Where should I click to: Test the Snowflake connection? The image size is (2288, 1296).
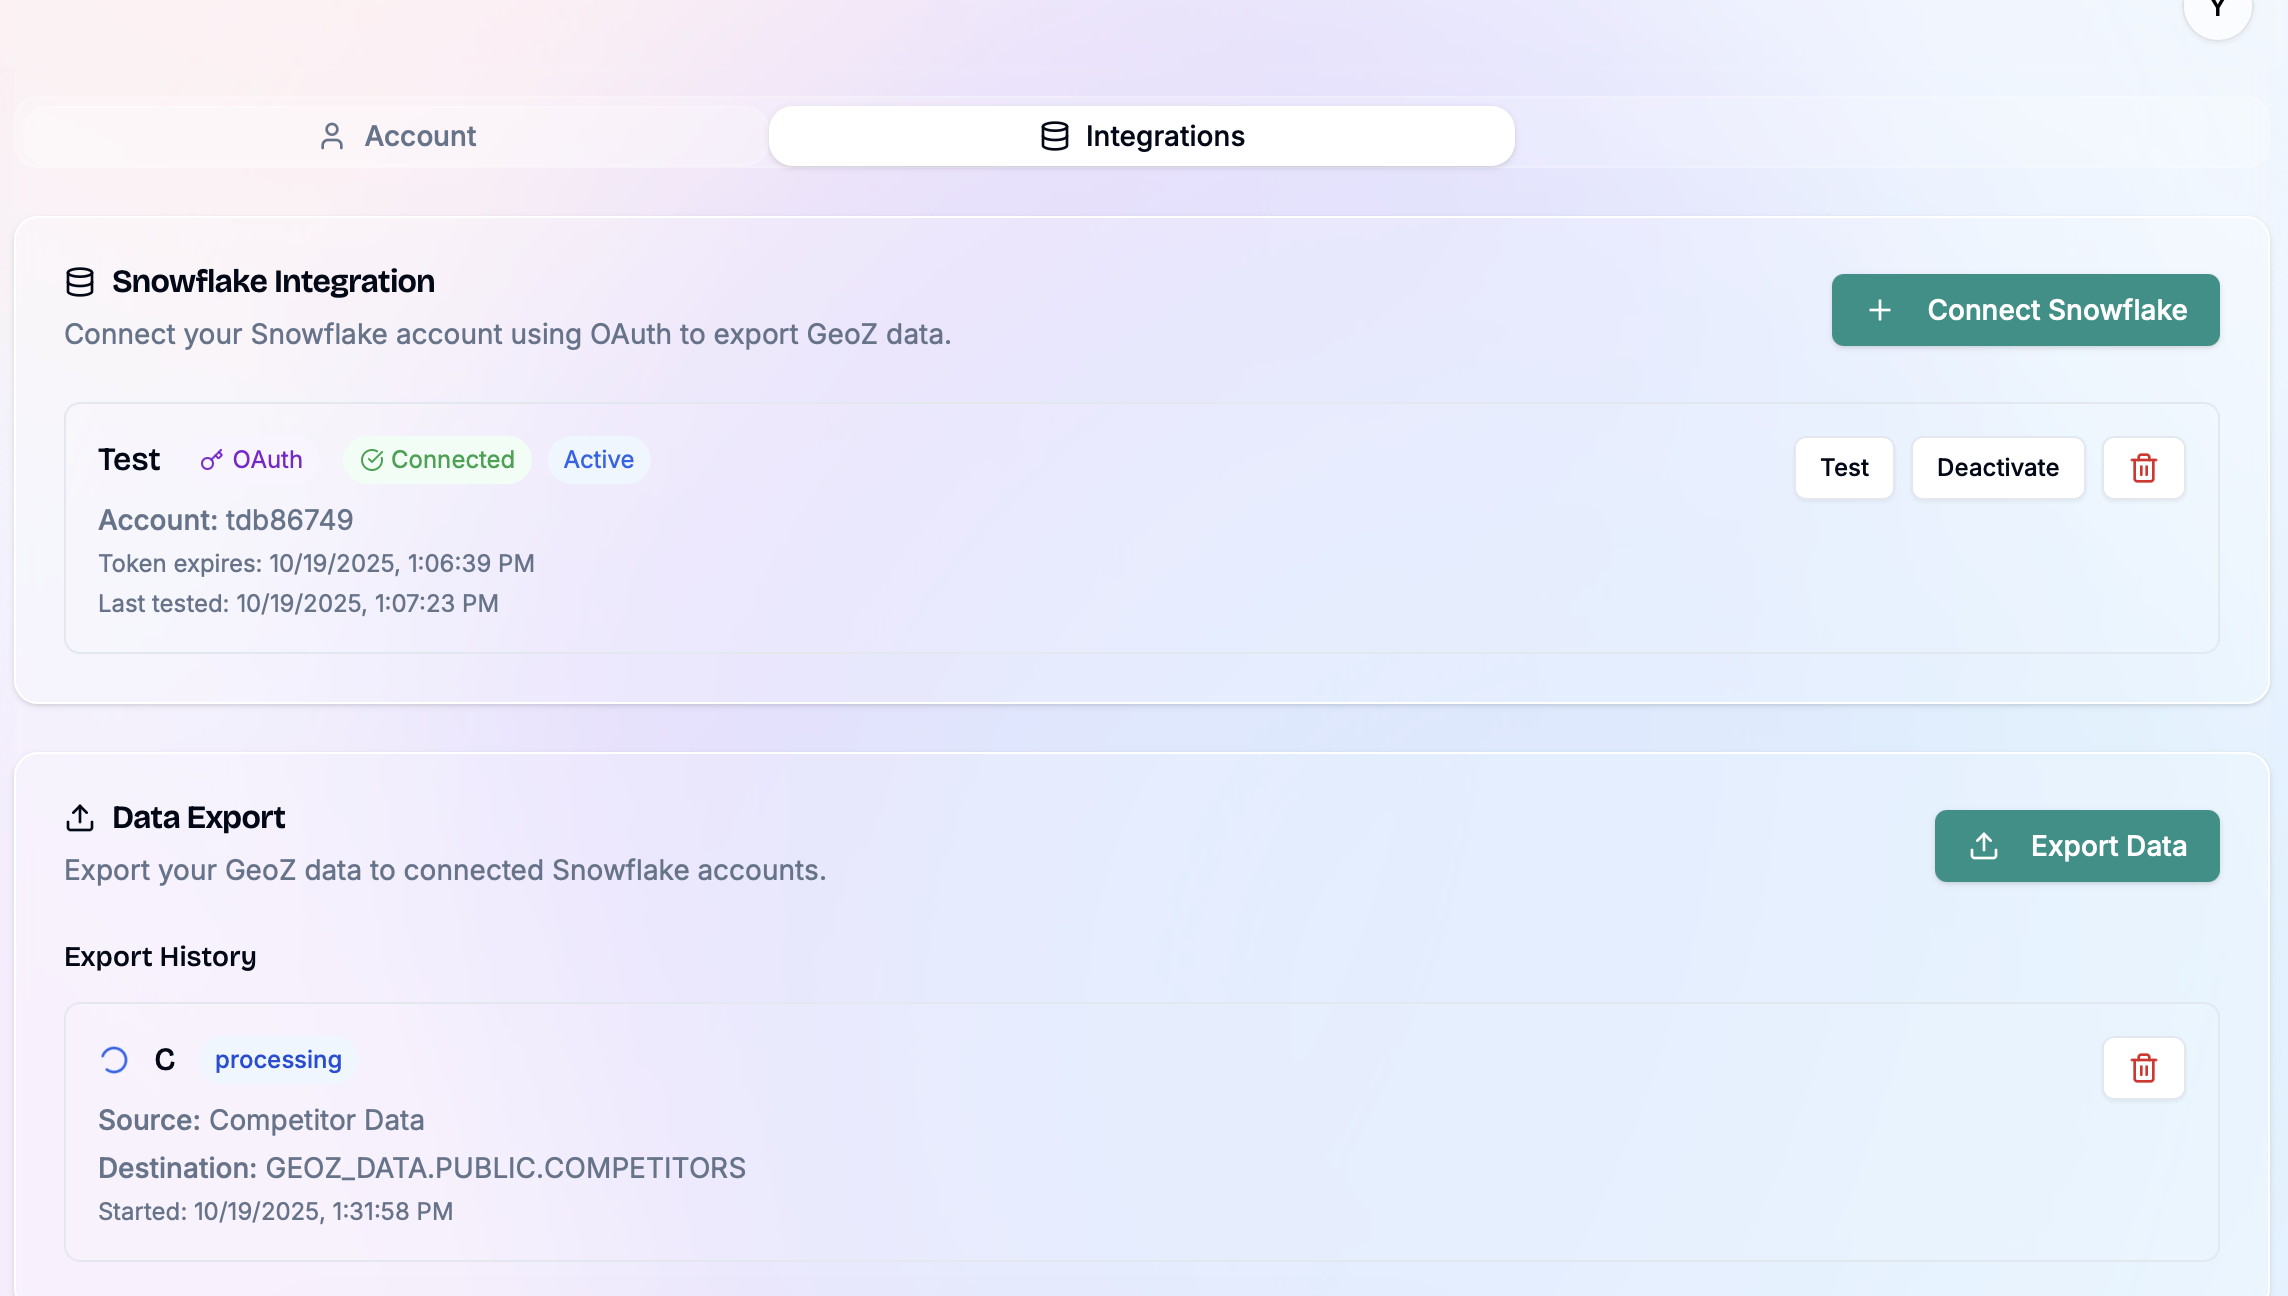click(x=1843, y=468)
